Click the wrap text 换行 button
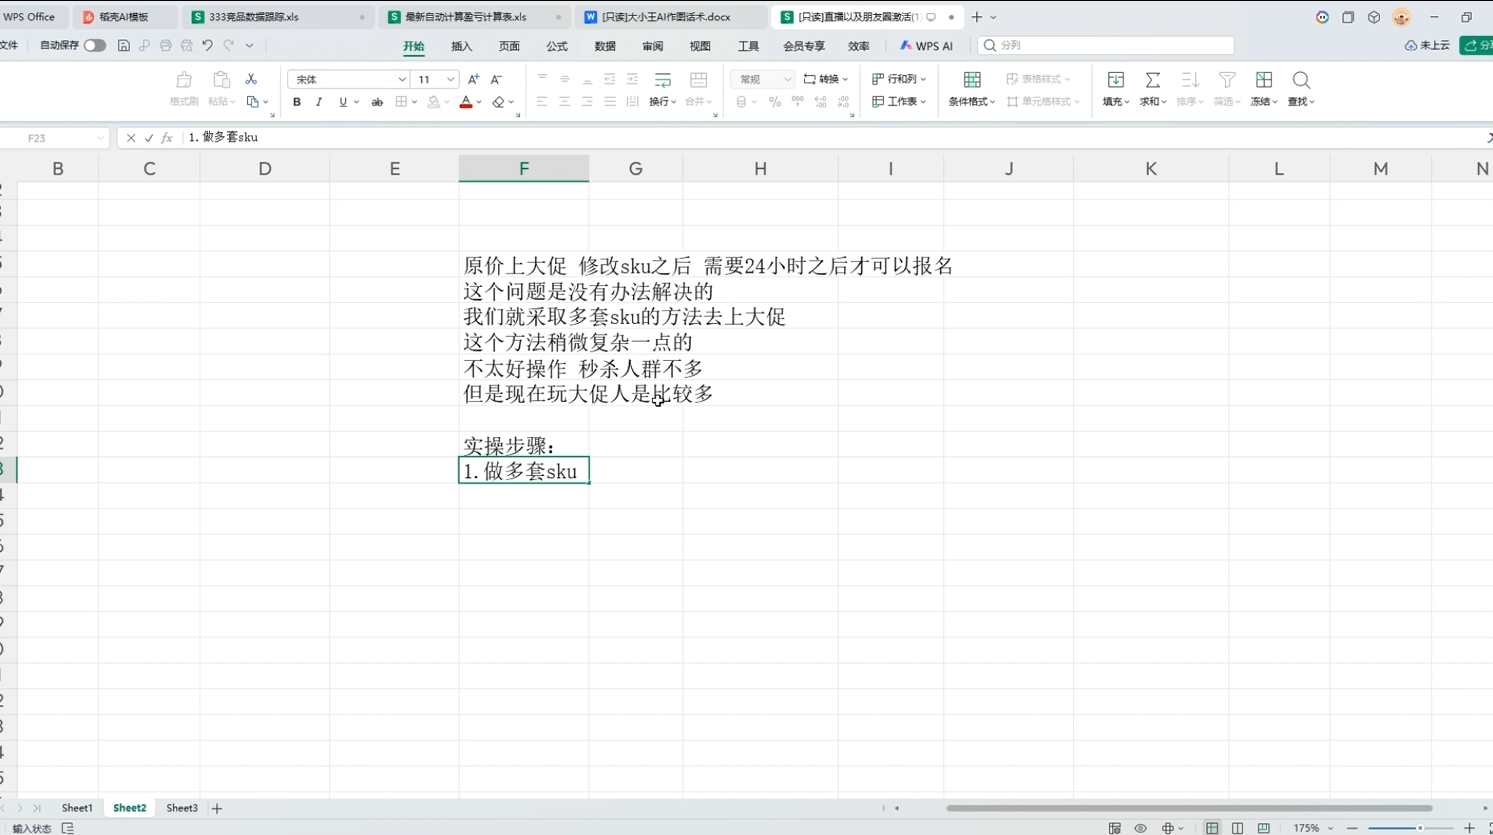This screenshot has height=835, width=1493. click(x=662, y=88)
